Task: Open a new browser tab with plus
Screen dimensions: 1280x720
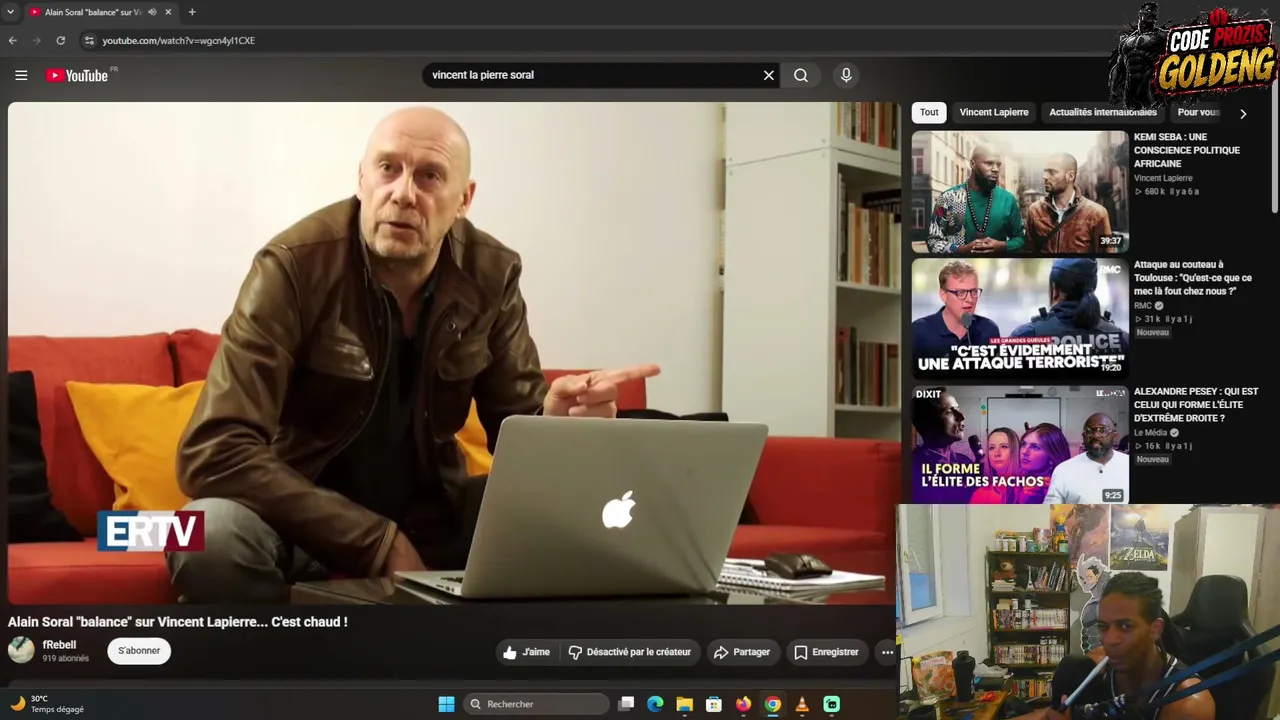Action: pyautogui.click(x=192, y=12)
